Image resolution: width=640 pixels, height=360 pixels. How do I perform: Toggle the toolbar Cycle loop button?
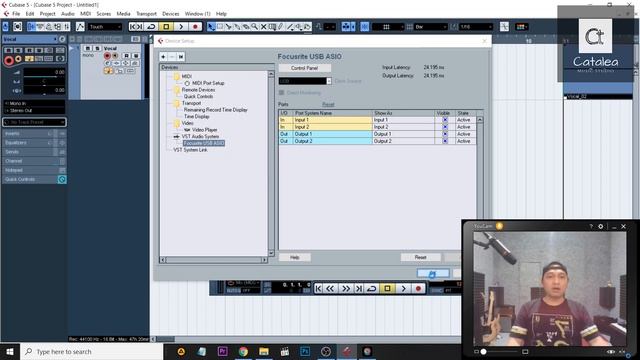coord(151,27)
